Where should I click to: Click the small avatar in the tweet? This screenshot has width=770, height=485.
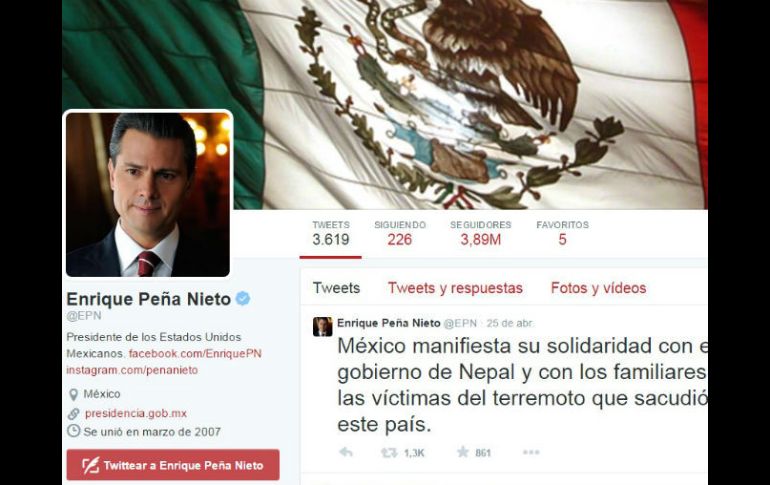pos(323,326)
